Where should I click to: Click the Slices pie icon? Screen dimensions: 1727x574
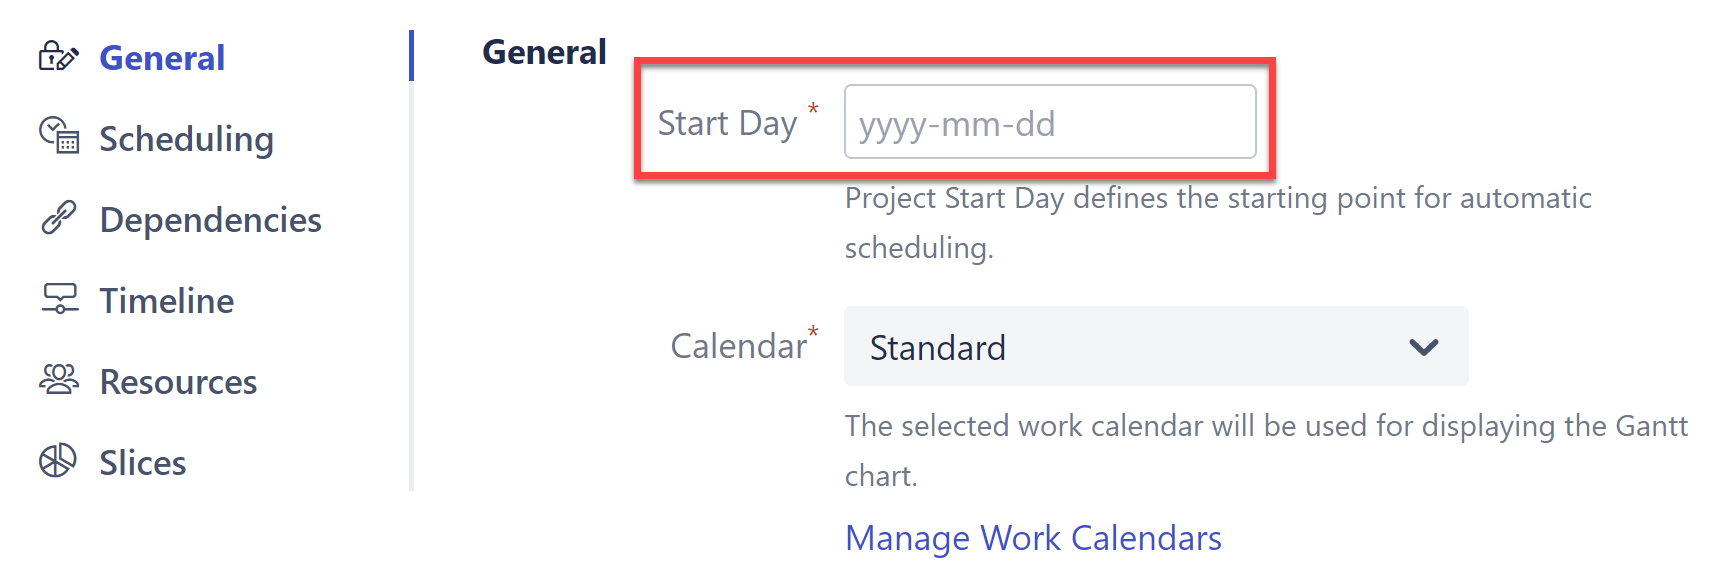[x=58, y=461]
